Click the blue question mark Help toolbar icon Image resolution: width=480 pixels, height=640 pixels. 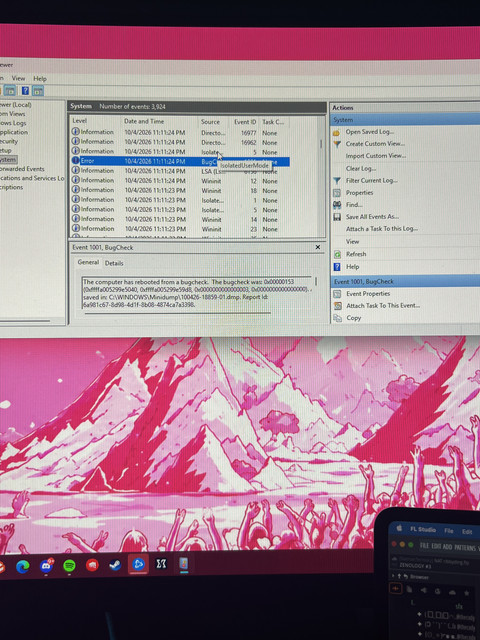pos(25,91)
